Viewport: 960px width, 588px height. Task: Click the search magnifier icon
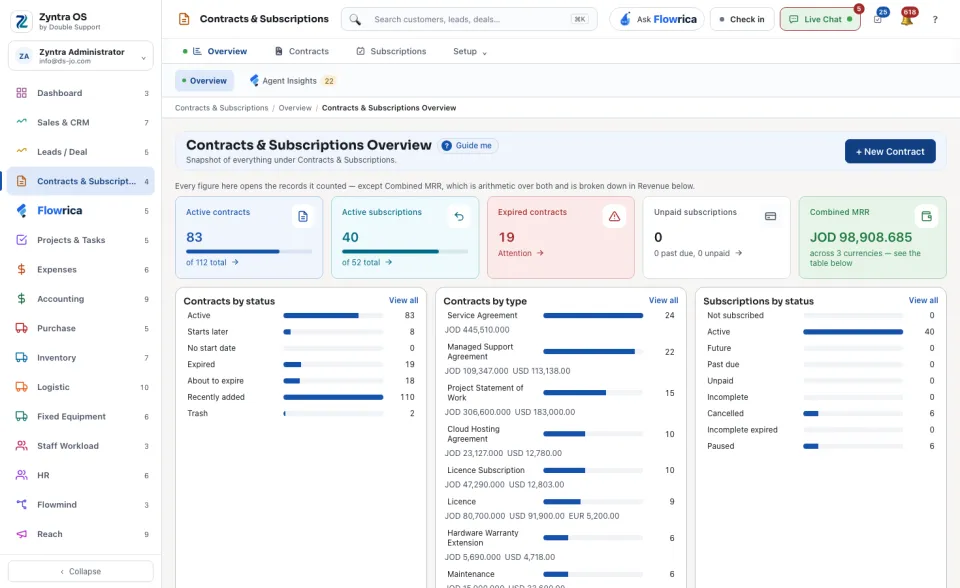[355, 20]
